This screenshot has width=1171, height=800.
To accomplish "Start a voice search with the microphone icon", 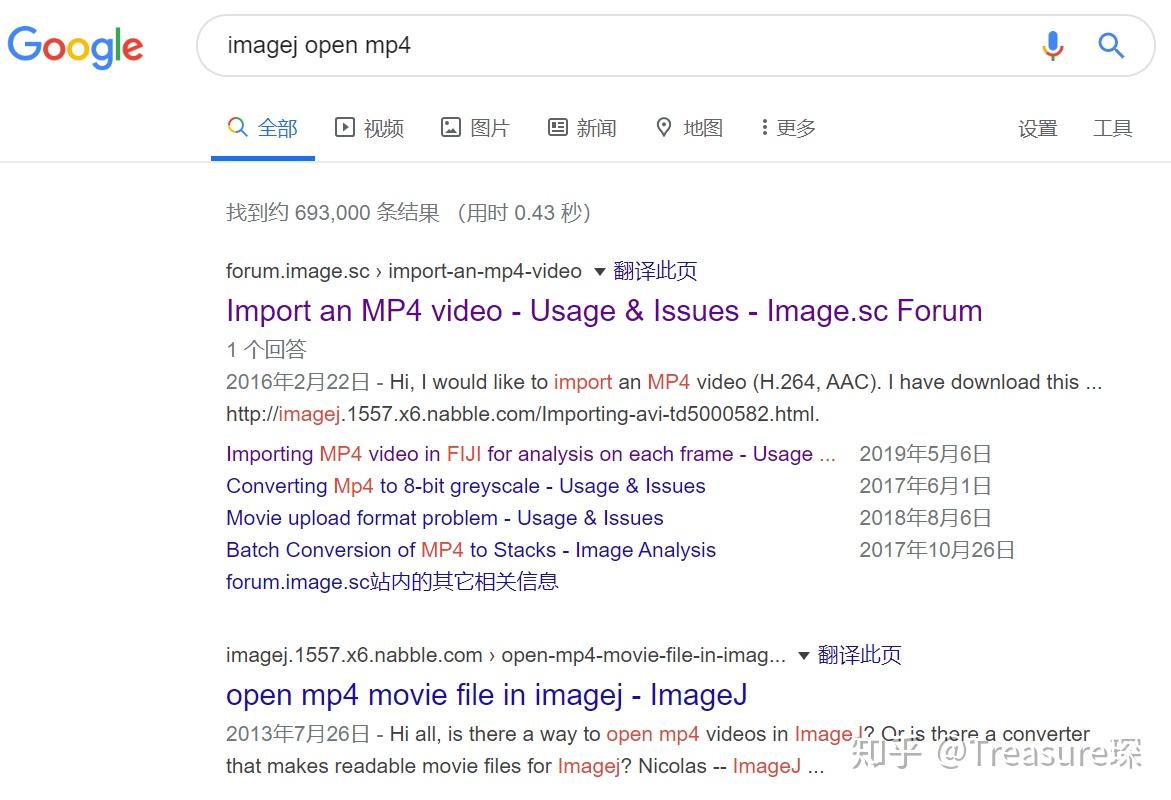I will pyautogui.click(x=1052, y=45).
